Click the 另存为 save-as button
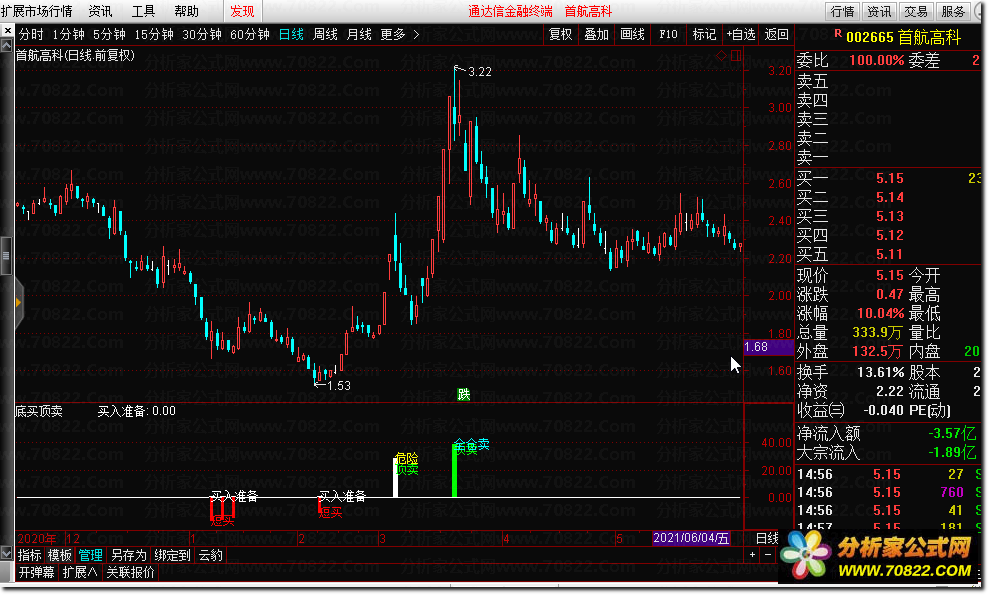Image resolution: width=990 pixels, height=595 pixels. point(129,555)
